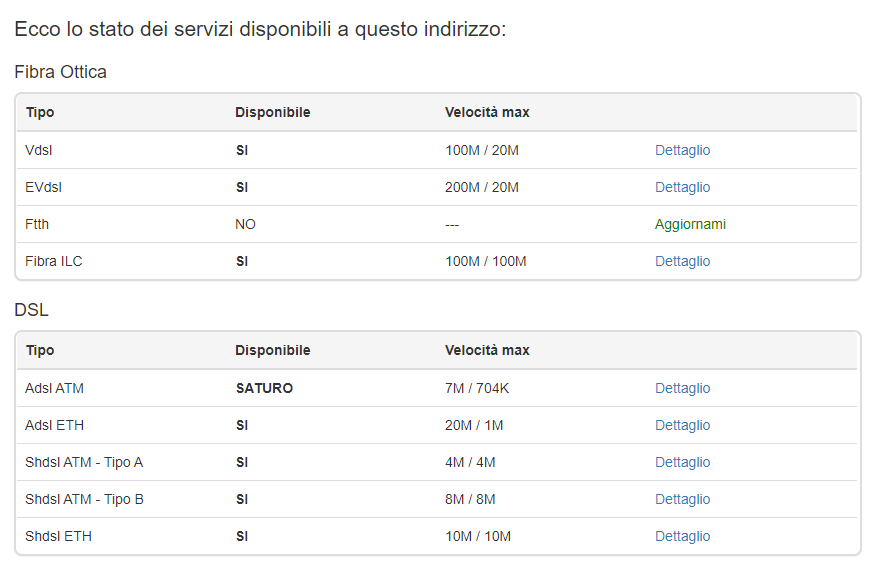This screenshot has width=878, height=568.
Task: Click Tipo header in Fibra Ottica table
Action: coord(40,112)
